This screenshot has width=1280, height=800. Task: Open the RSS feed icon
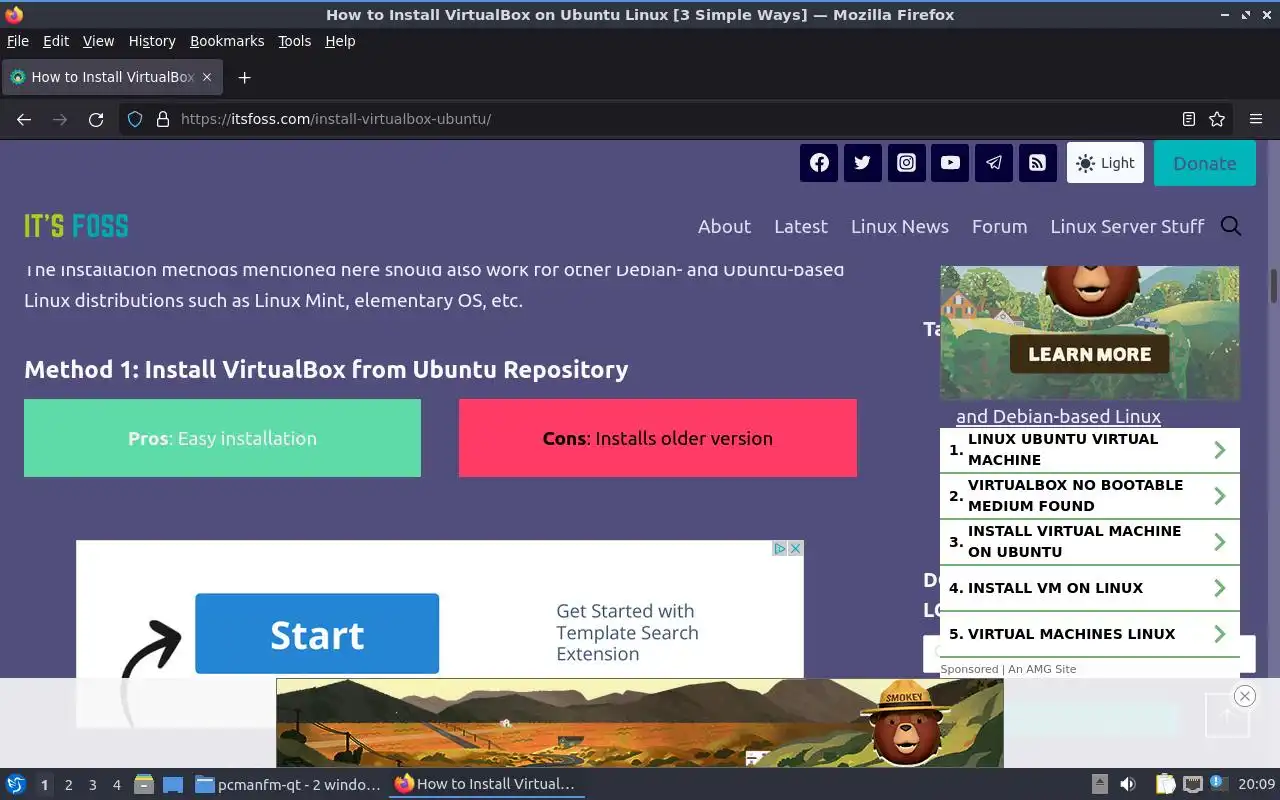1038,163
